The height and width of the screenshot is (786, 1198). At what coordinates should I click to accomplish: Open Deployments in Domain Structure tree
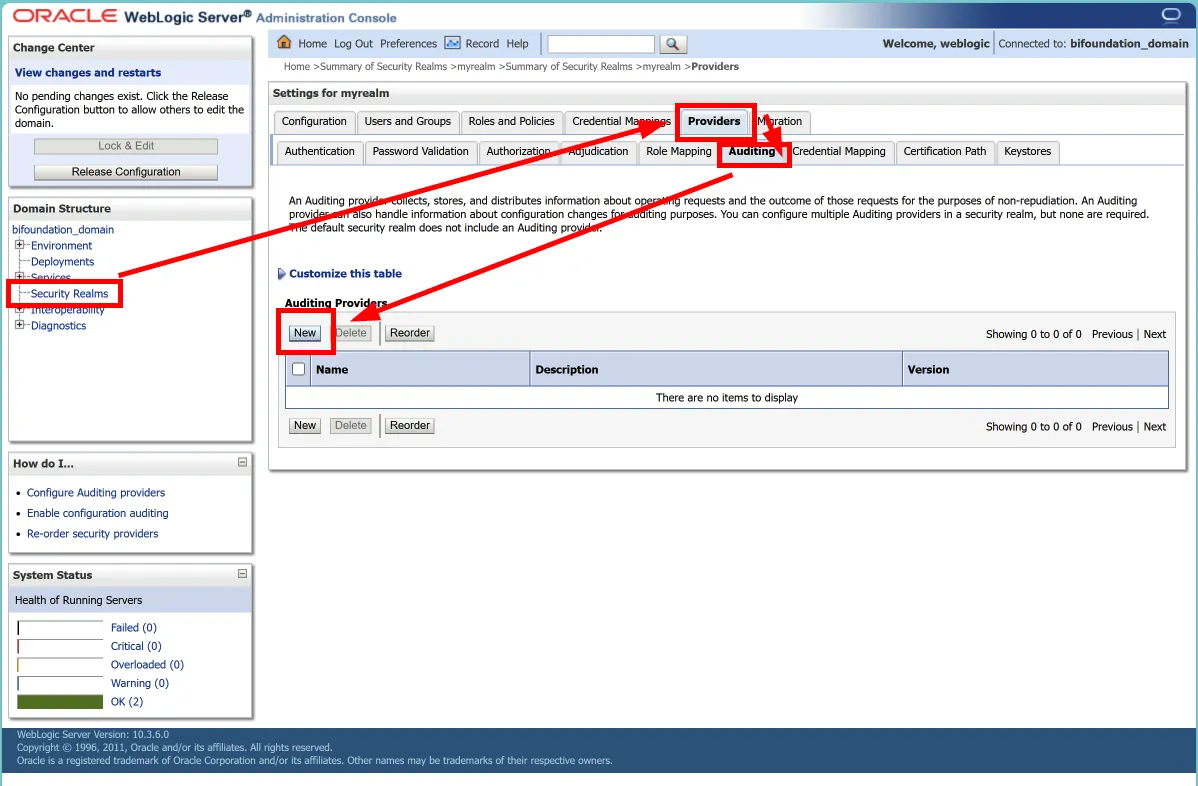pyautogui.click(x=63, y=261)
